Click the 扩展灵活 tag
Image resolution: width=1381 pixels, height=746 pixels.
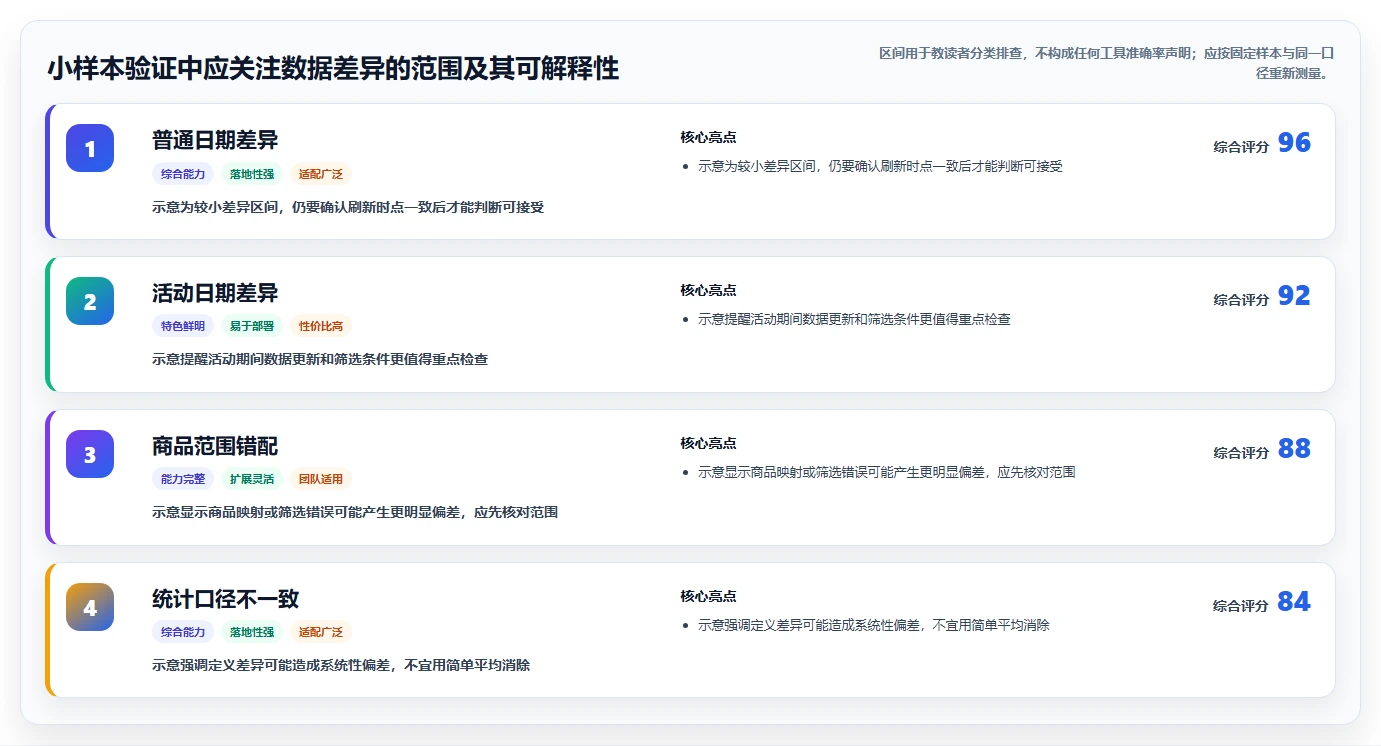pos(252,479)
